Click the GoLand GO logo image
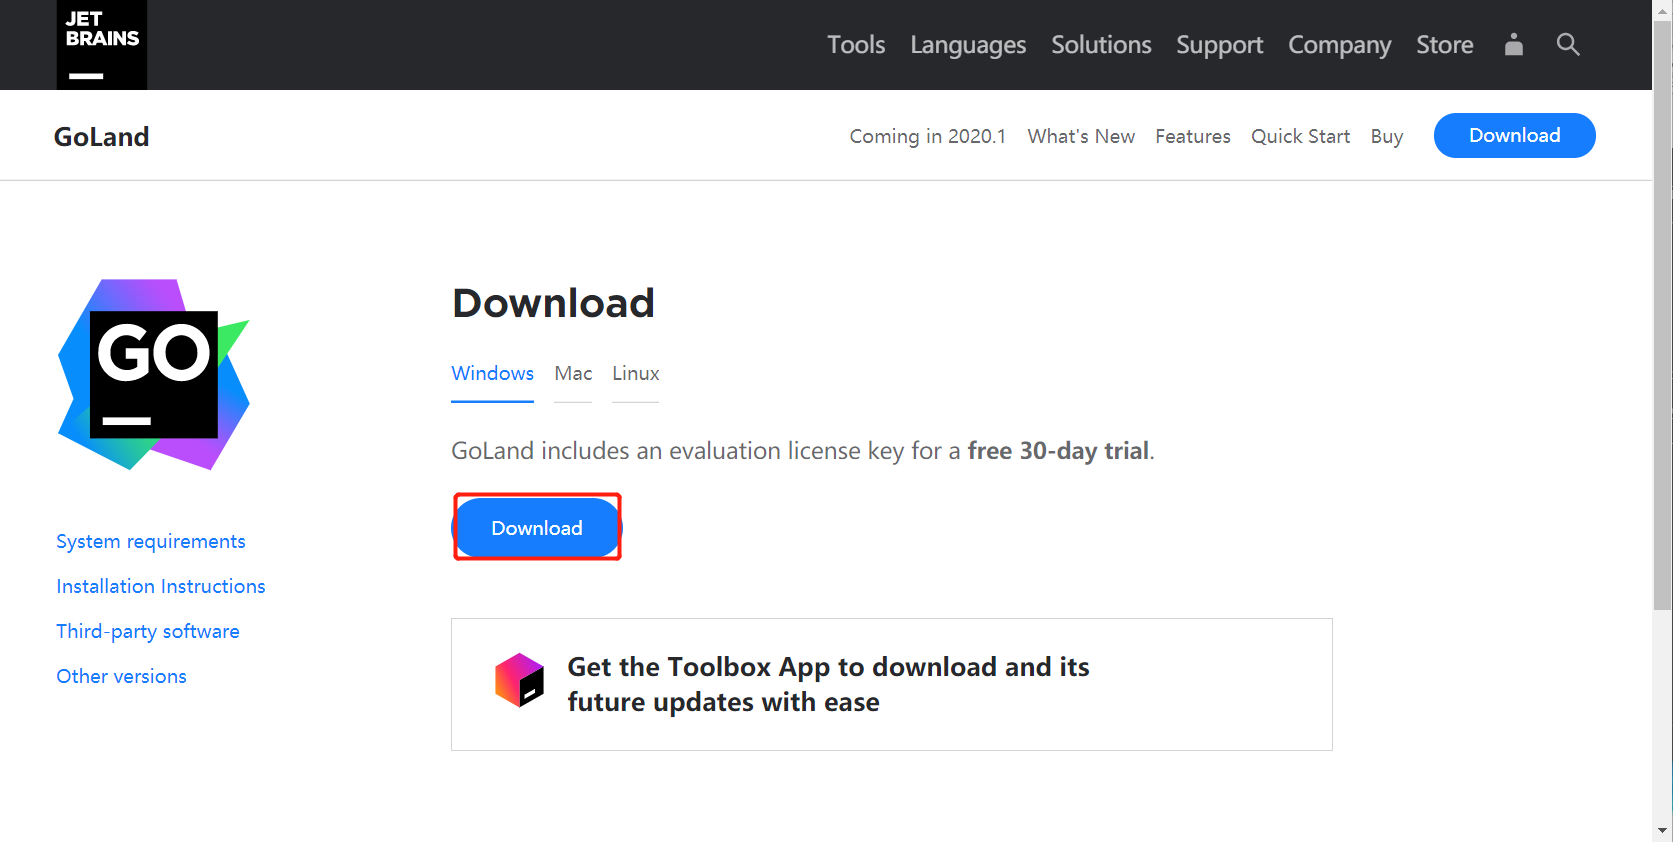The height and width of the screenshot is (842, 1673). [154, 375]
